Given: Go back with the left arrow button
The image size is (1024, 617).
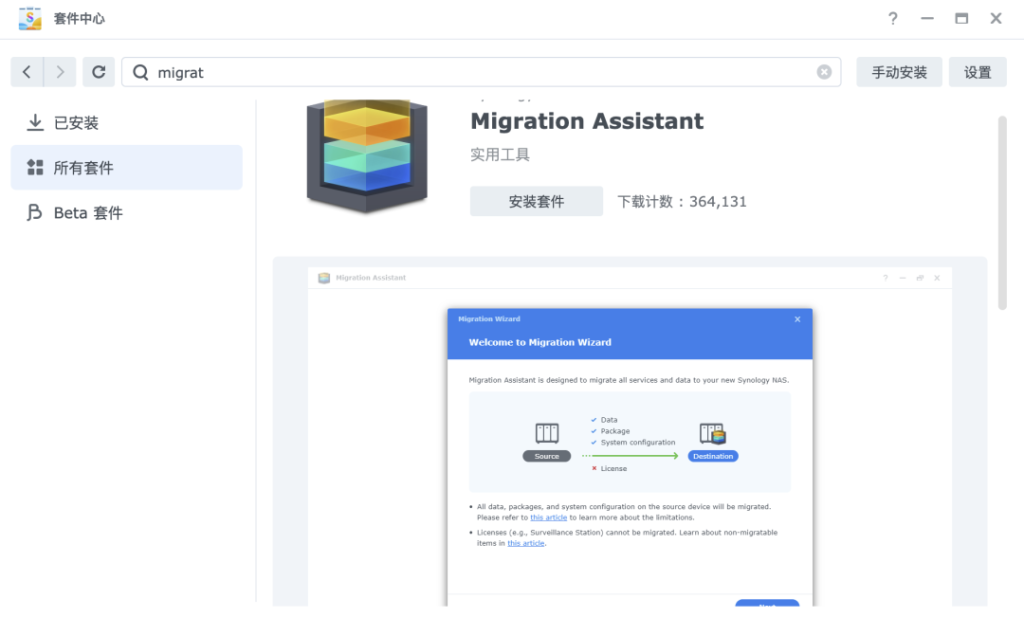Looking at the screenshot, I should click(x=27, y=72).
